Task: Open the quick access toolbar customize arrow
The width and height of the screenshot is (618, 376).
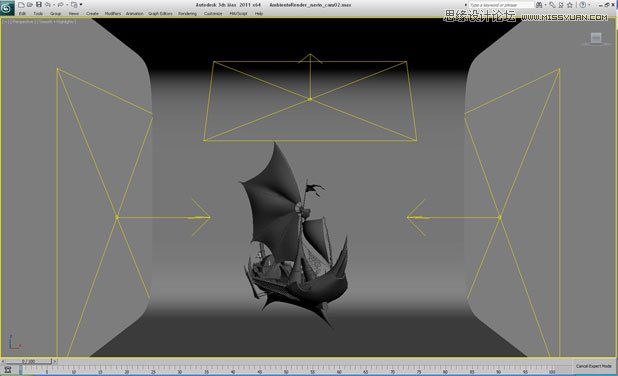Action: click(81, 5)
